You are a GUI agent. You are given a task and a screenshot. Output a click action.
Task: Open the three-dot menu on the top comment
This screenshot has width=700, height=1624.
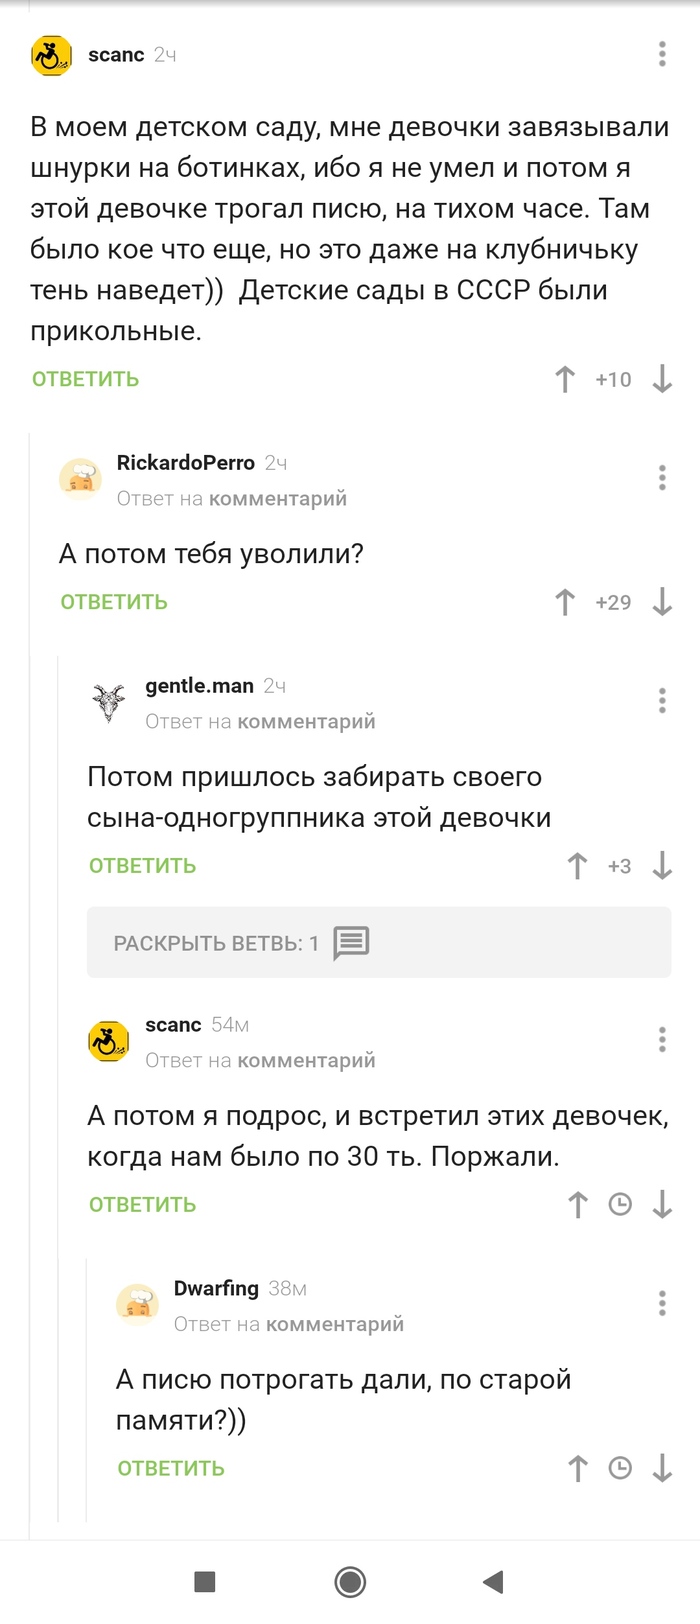661,55
